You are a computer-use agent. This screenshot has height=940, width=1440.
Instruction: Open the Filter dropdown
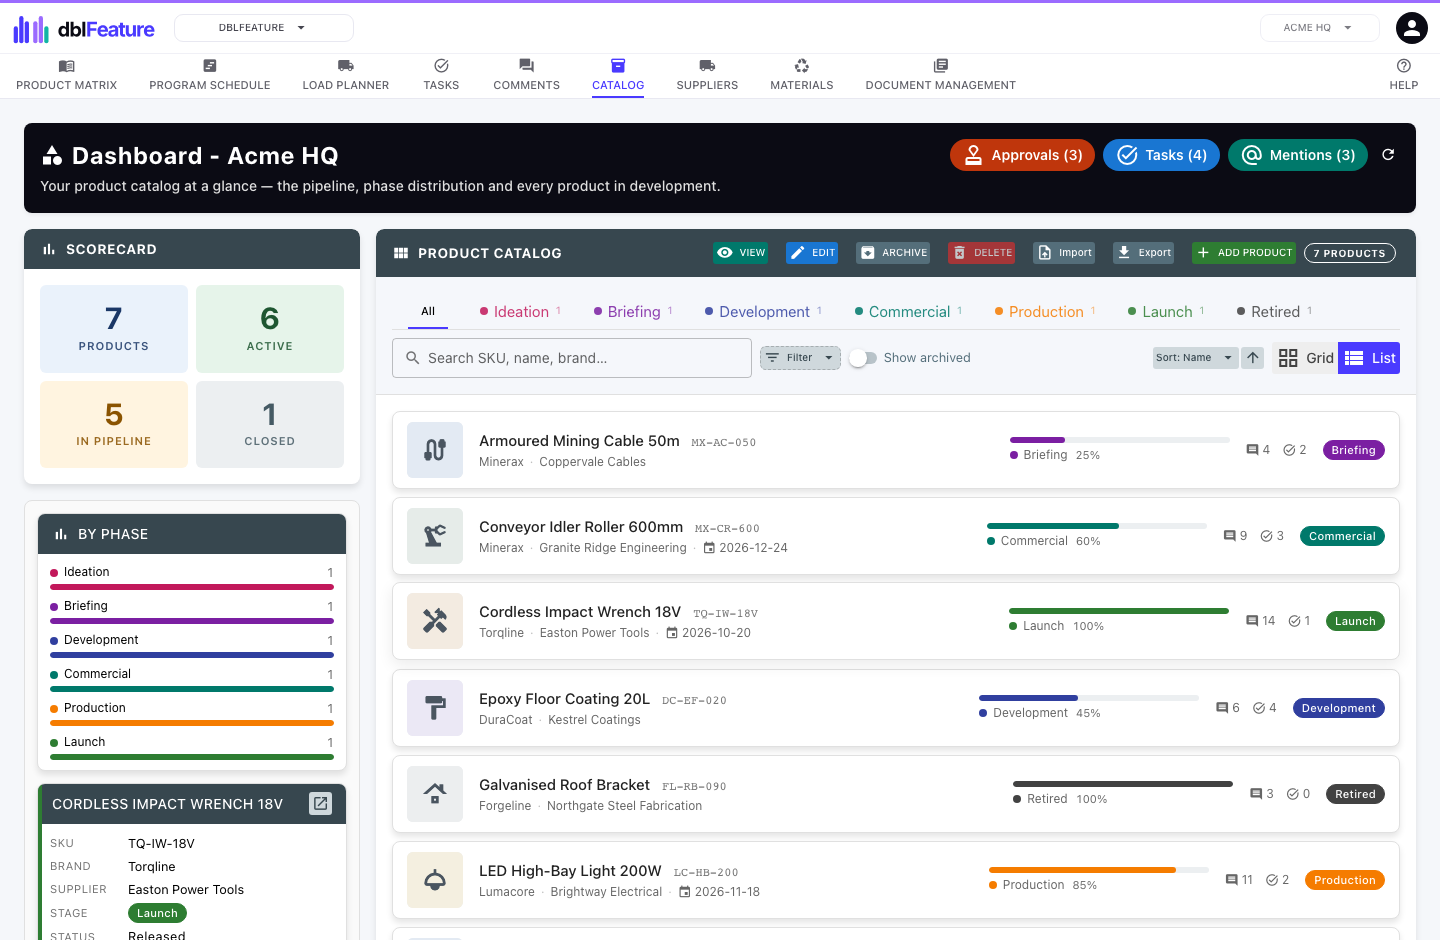(800, 358)
